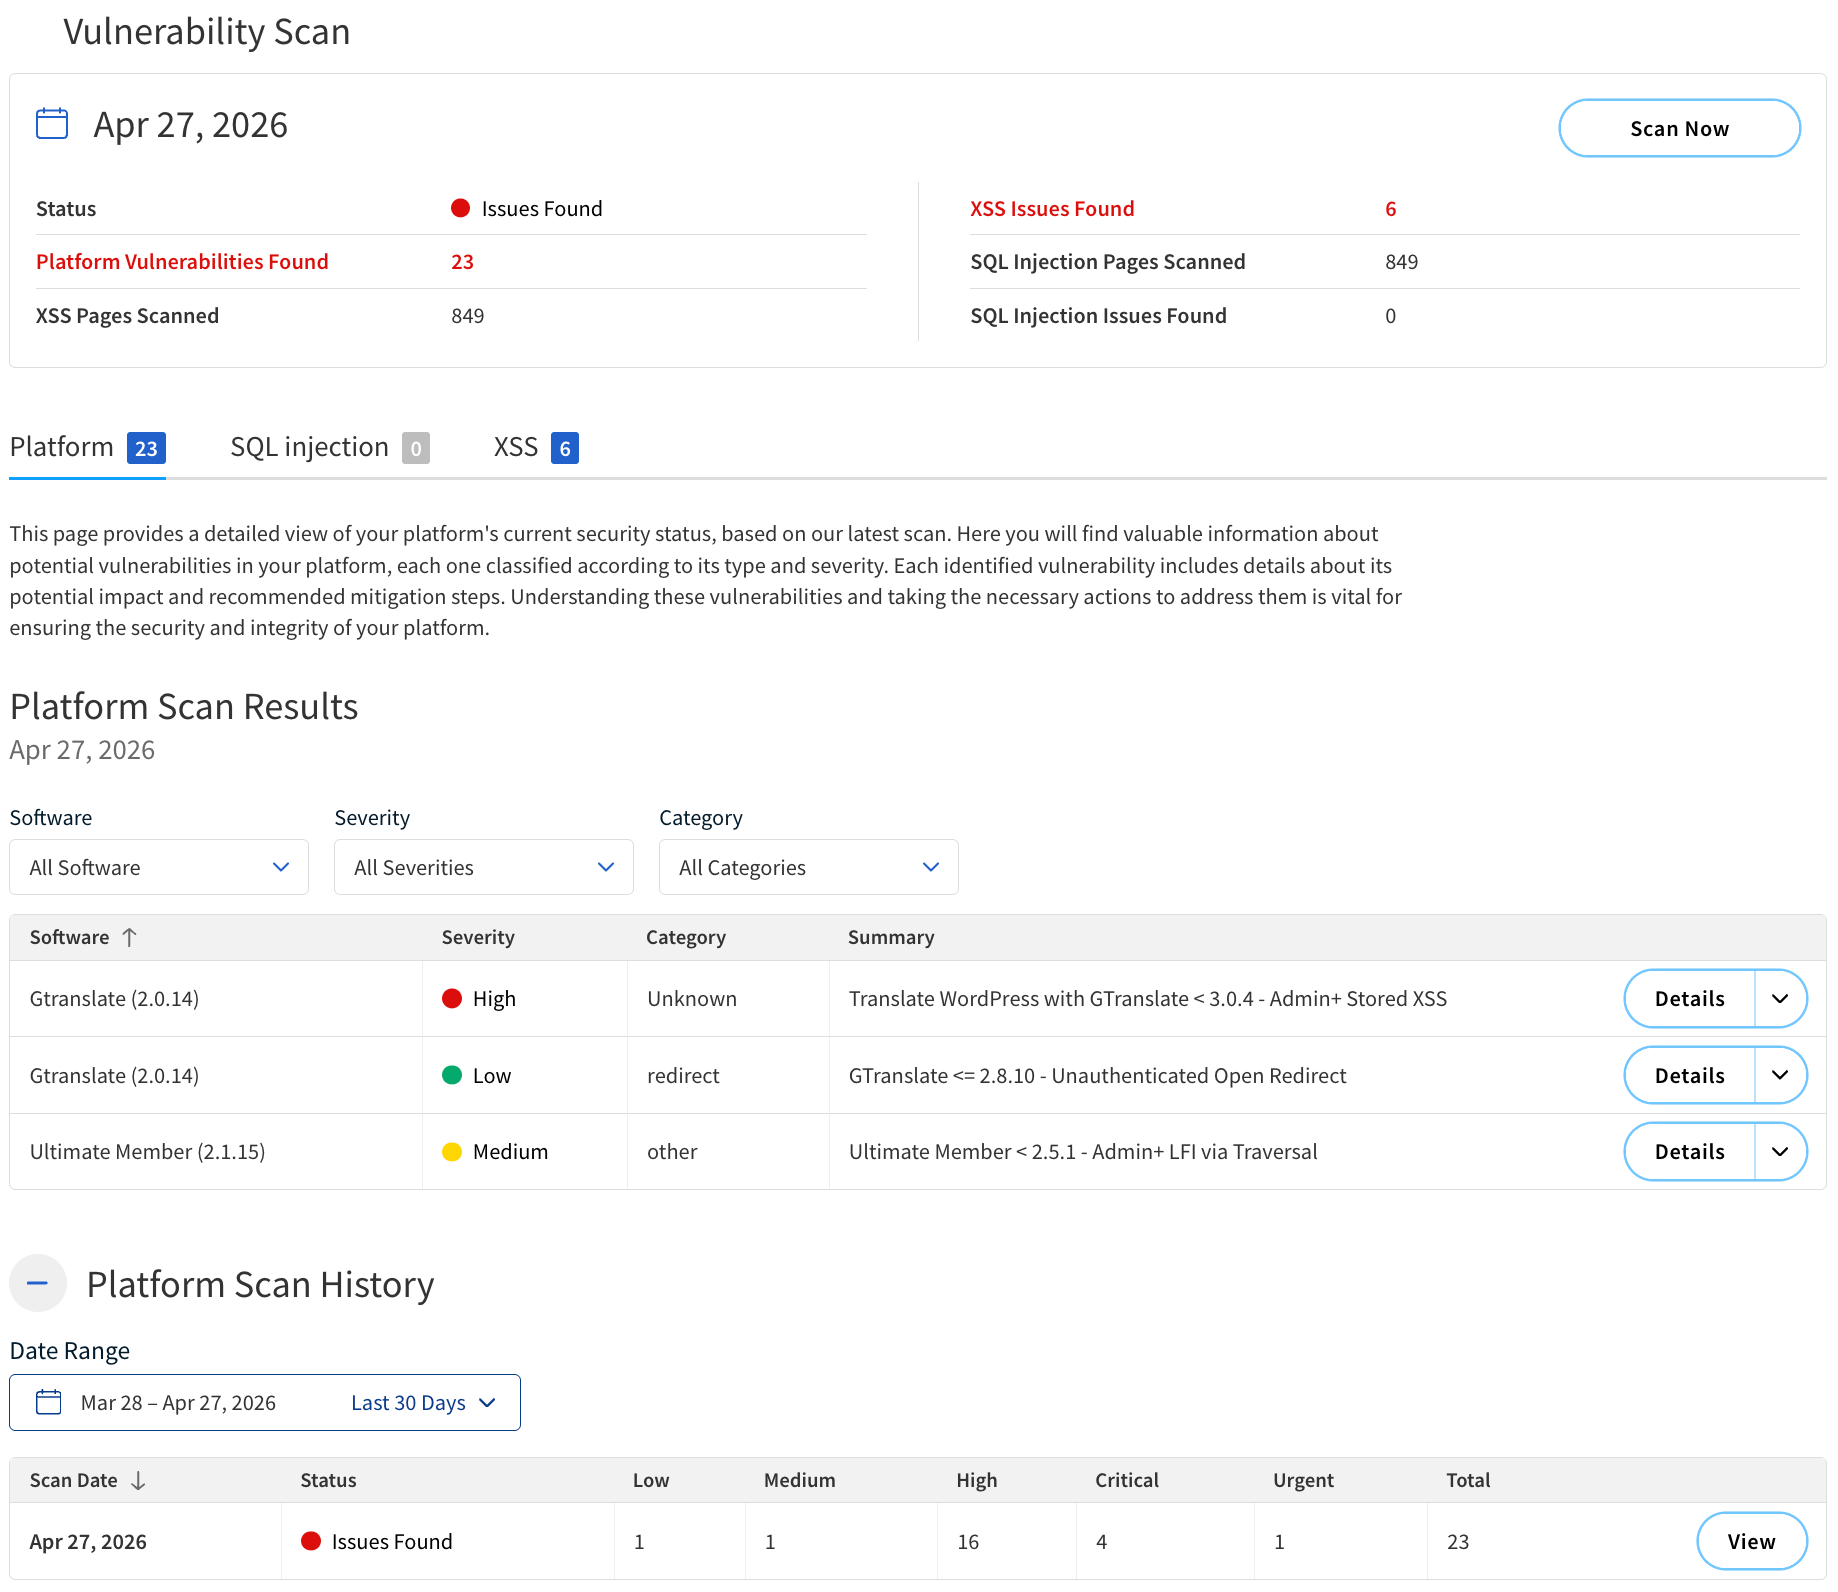
Task: Open the All Software dropdown
Action: point(159,867)
